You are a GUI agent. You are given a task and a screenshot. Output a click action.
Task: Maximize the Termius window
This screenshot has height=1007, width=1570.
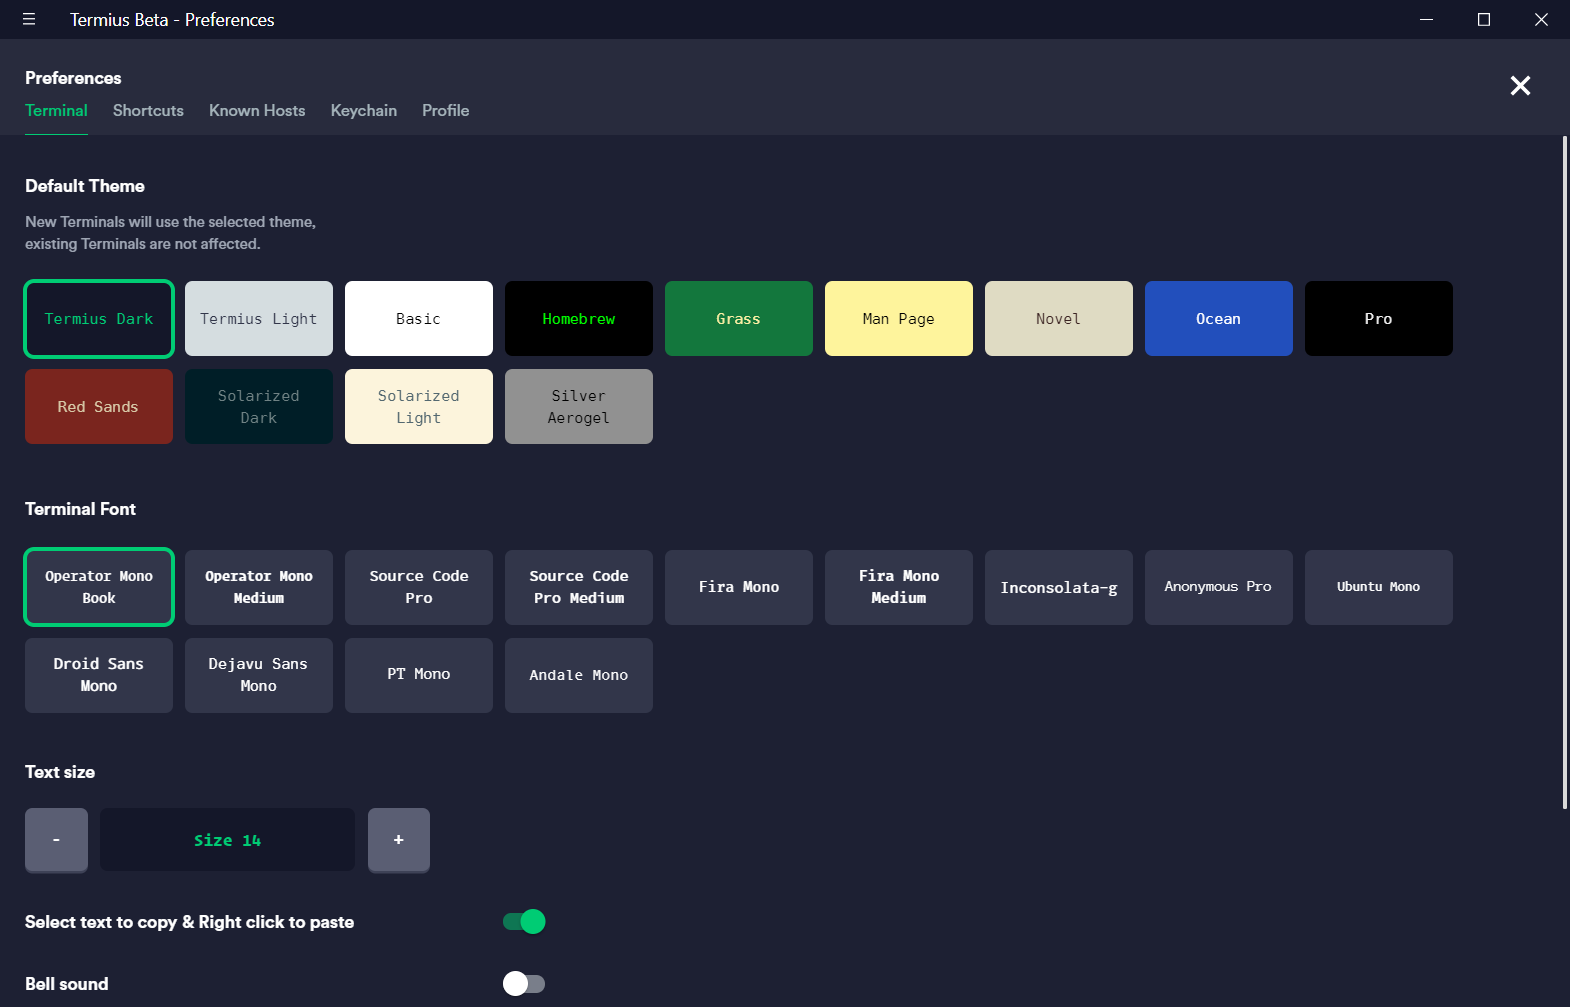coord(1484,19)
